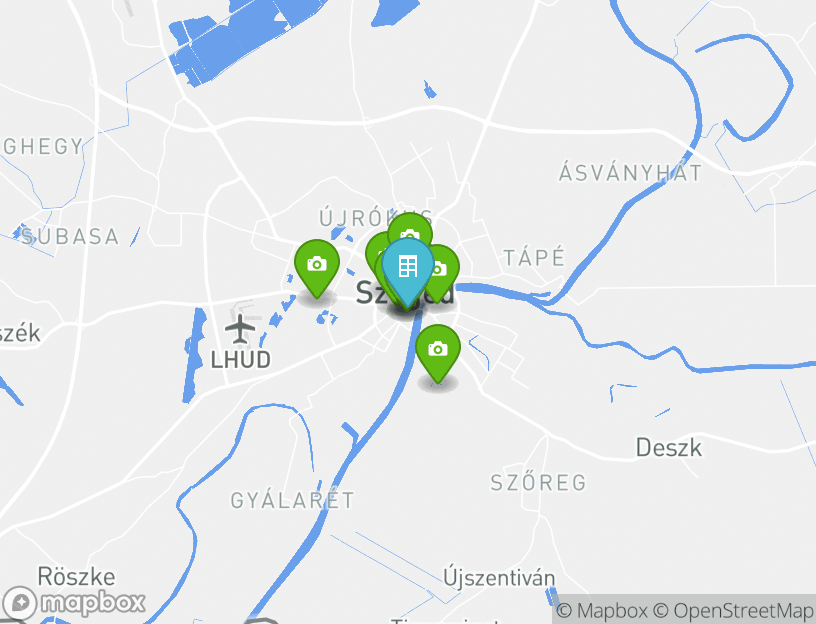Click the GYÁLARÉT district label
The image size is (816, 624).
[292, 500]
